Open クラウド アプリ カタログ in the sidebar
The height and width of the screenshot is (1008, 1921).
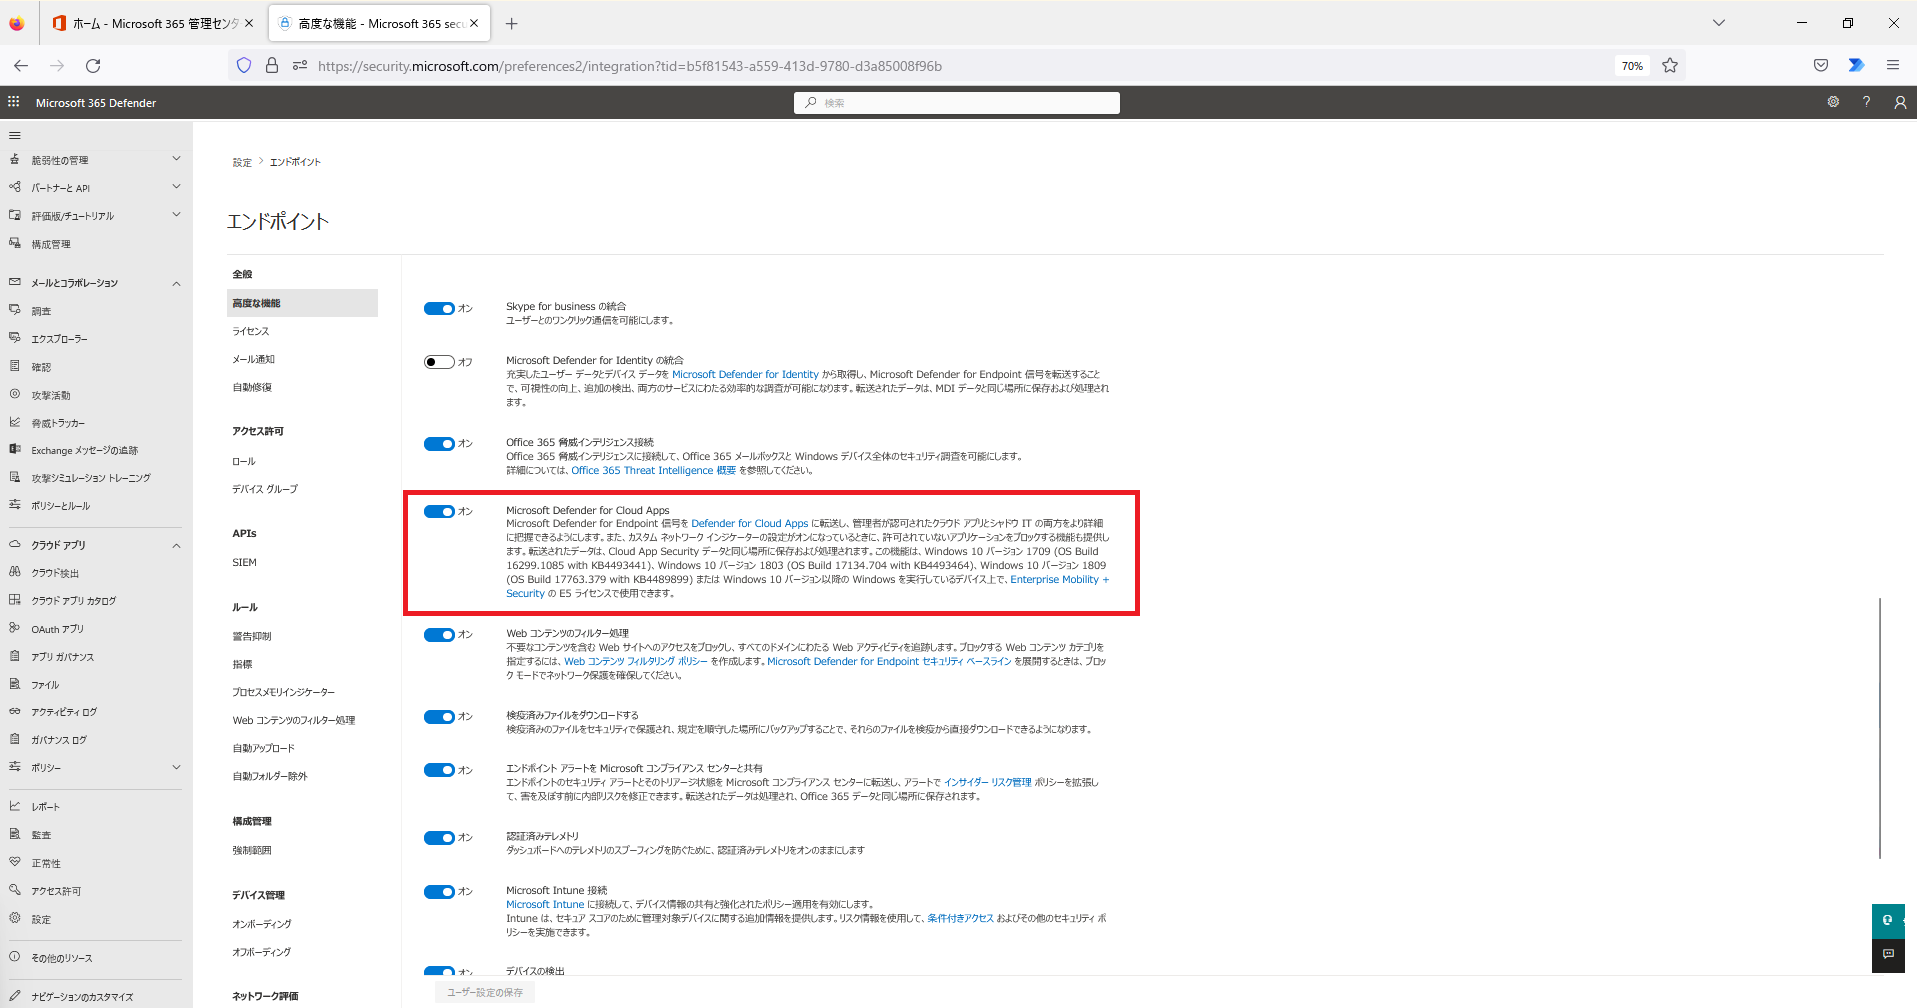pyautogui.click(x=73, y=601)
